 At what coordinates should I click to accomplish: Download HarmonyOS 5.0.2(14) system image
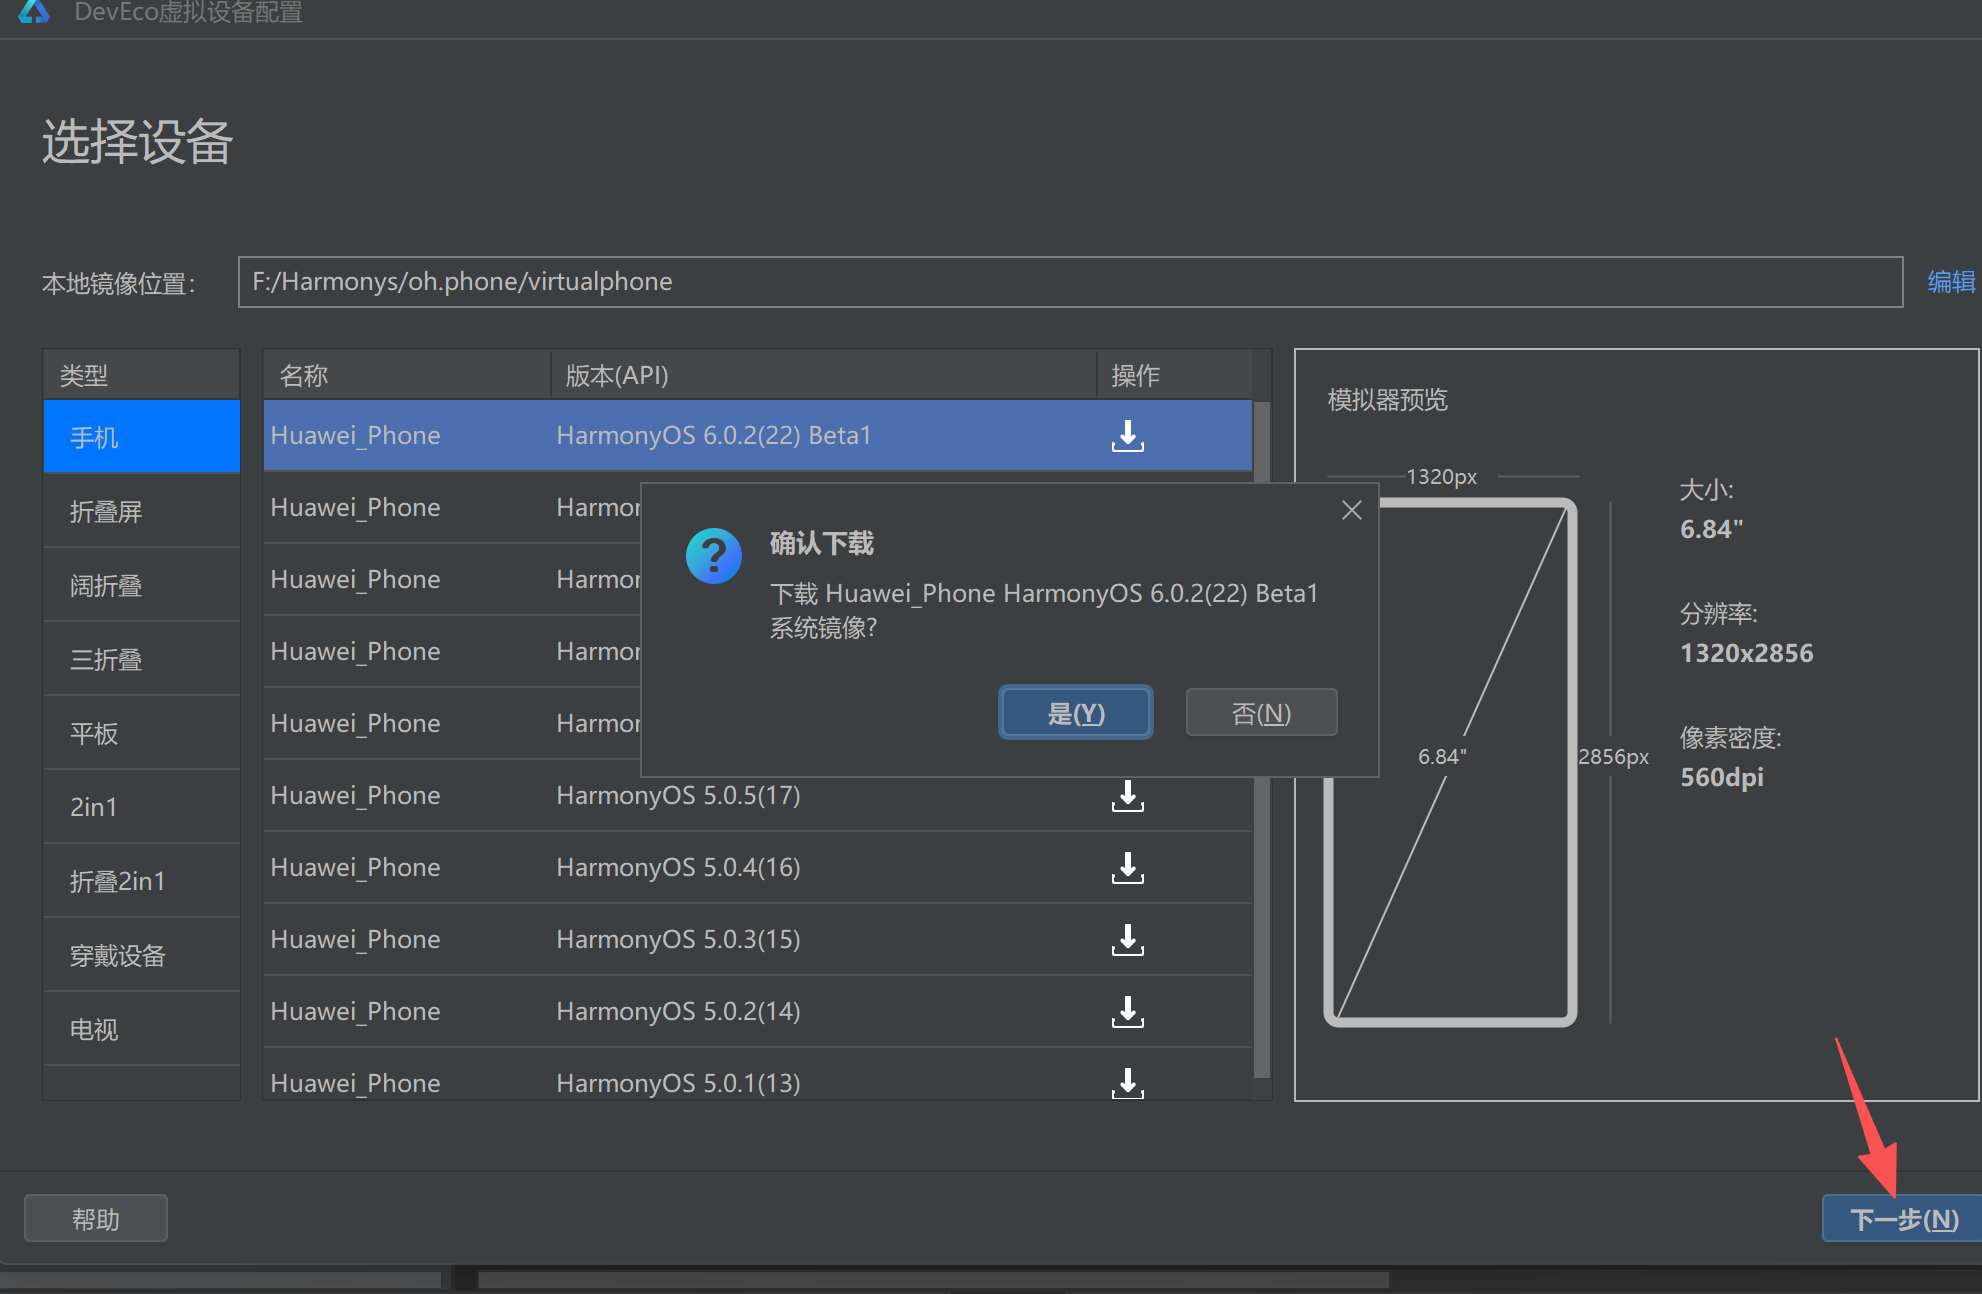[x=1127, y=1012]
